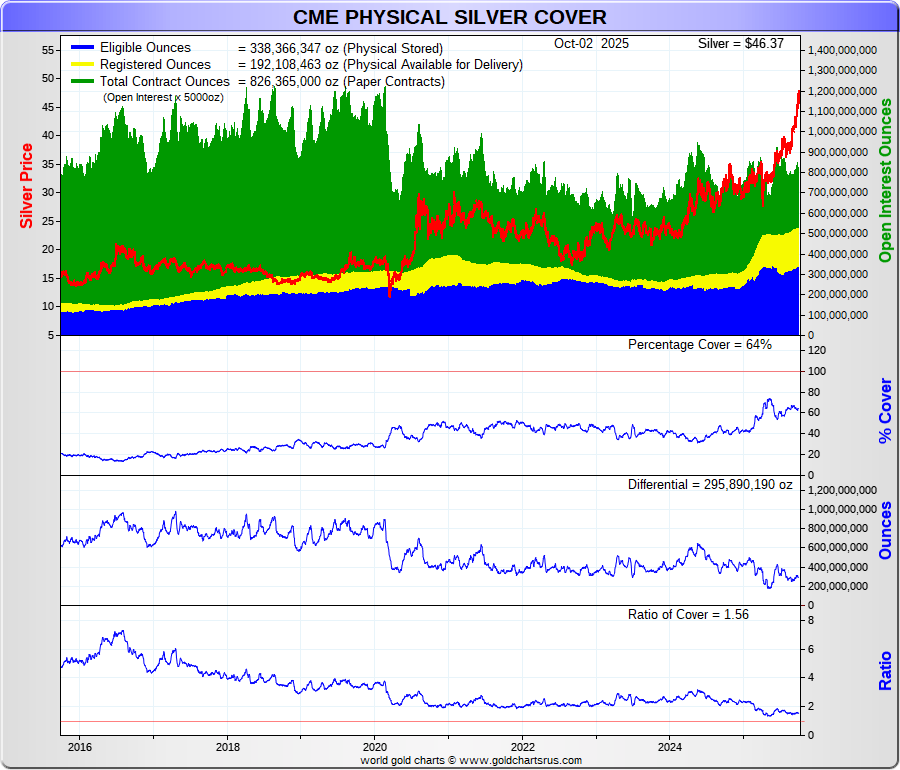Click the red silver price peak in 2025
This screenshot has height=770, width=900.
tap(798, 93)
